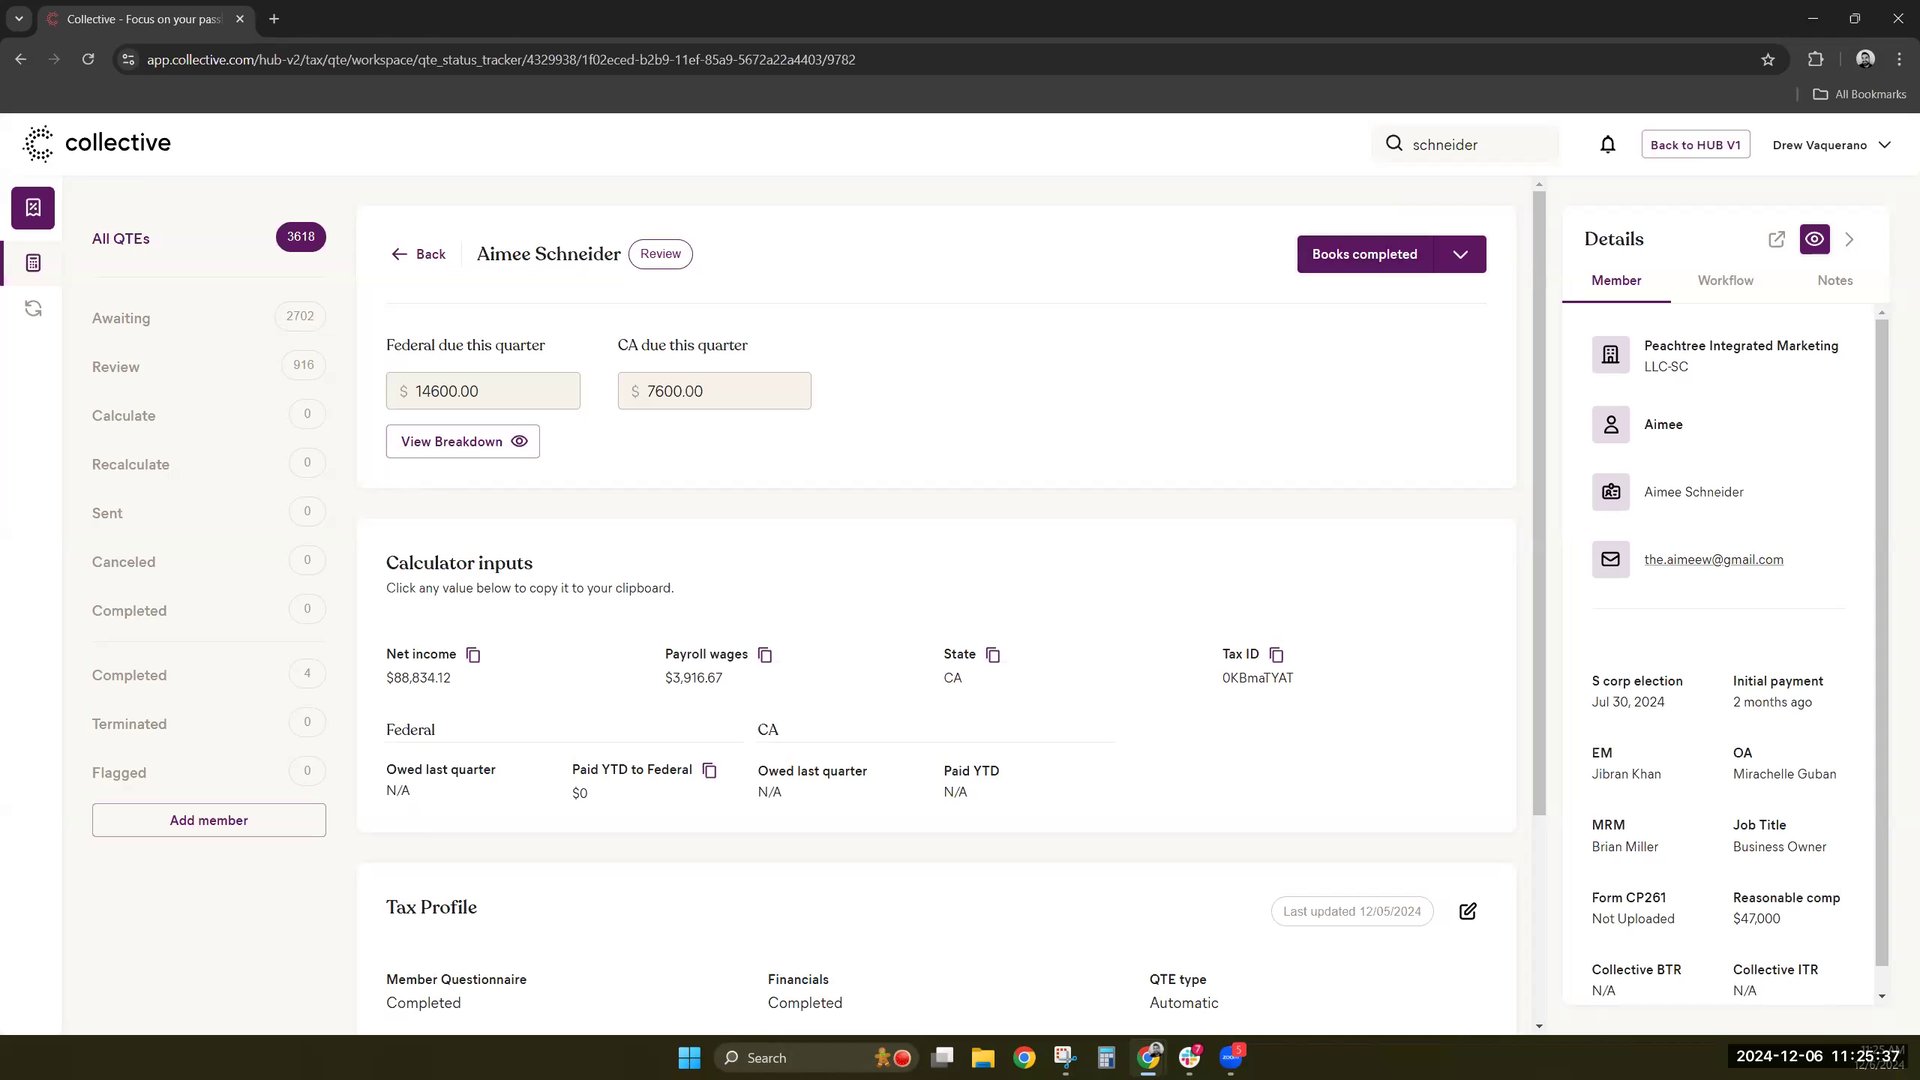The width and height of the screenshot is (1920, 1080).
Task: Click the Tax ID copy icon
Action: pos(1276,655)
